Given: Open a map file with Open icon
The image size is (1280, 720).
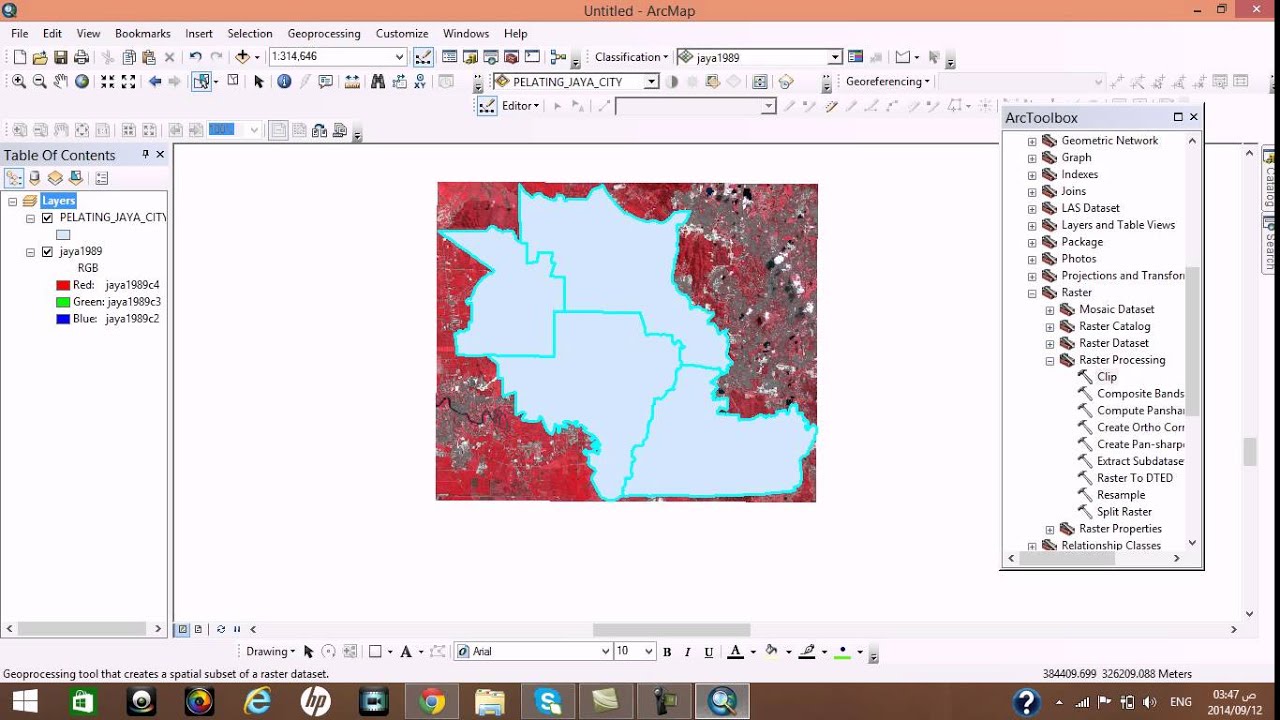Looking at the screenshot, I should [40, 57].
